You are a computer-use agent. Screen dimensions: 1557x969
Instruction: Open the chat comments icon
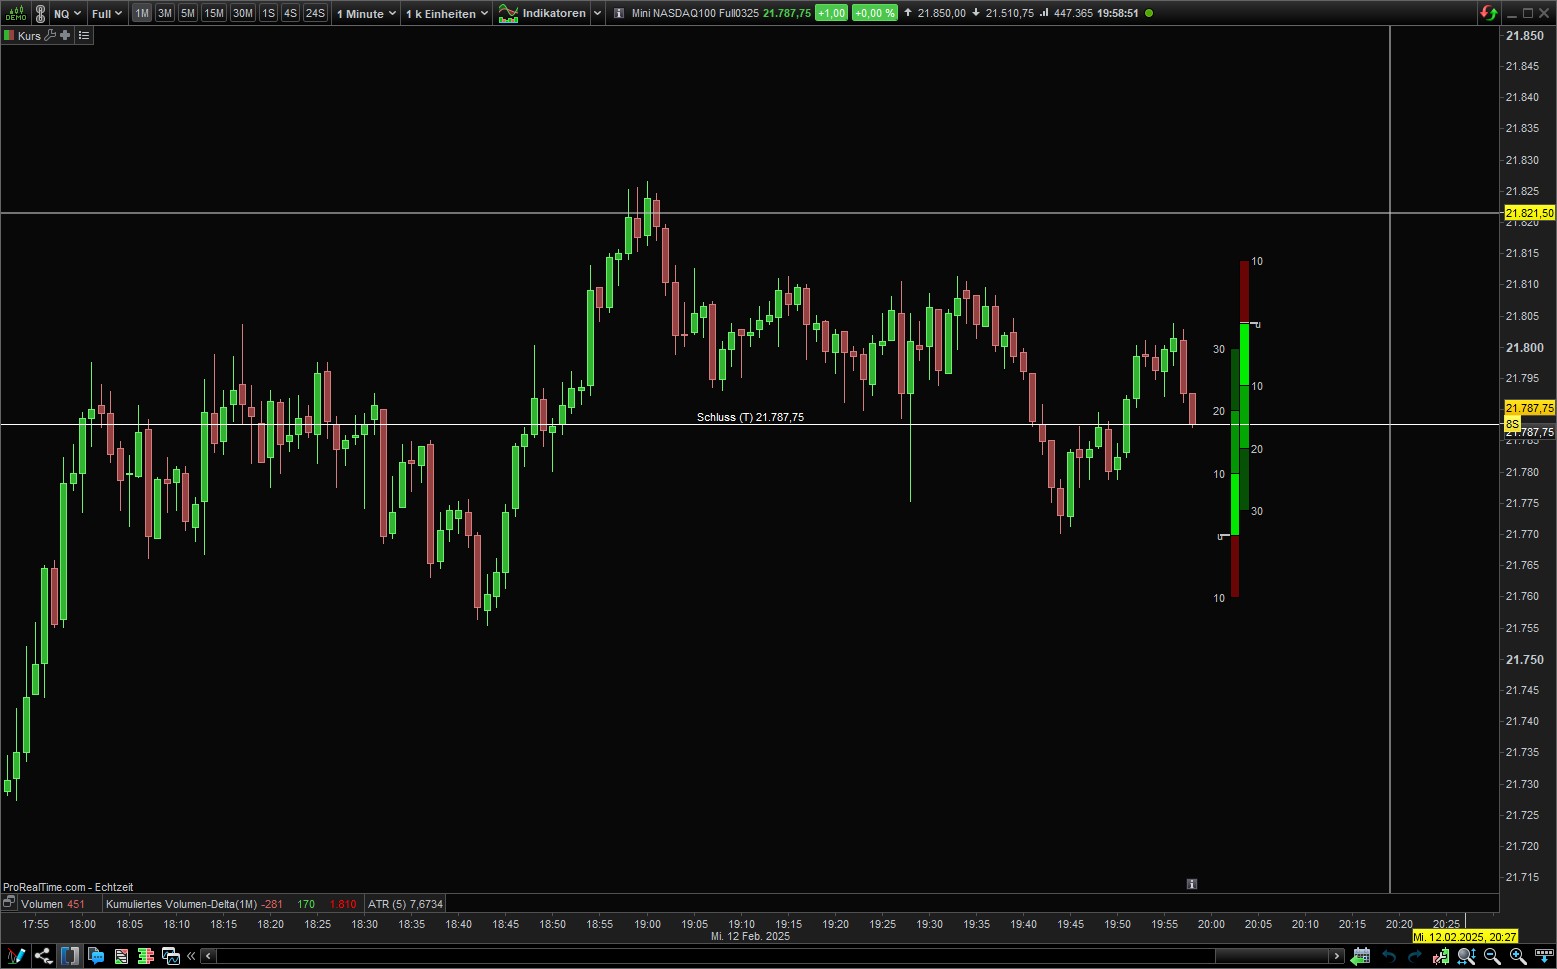tap(96, 956)
